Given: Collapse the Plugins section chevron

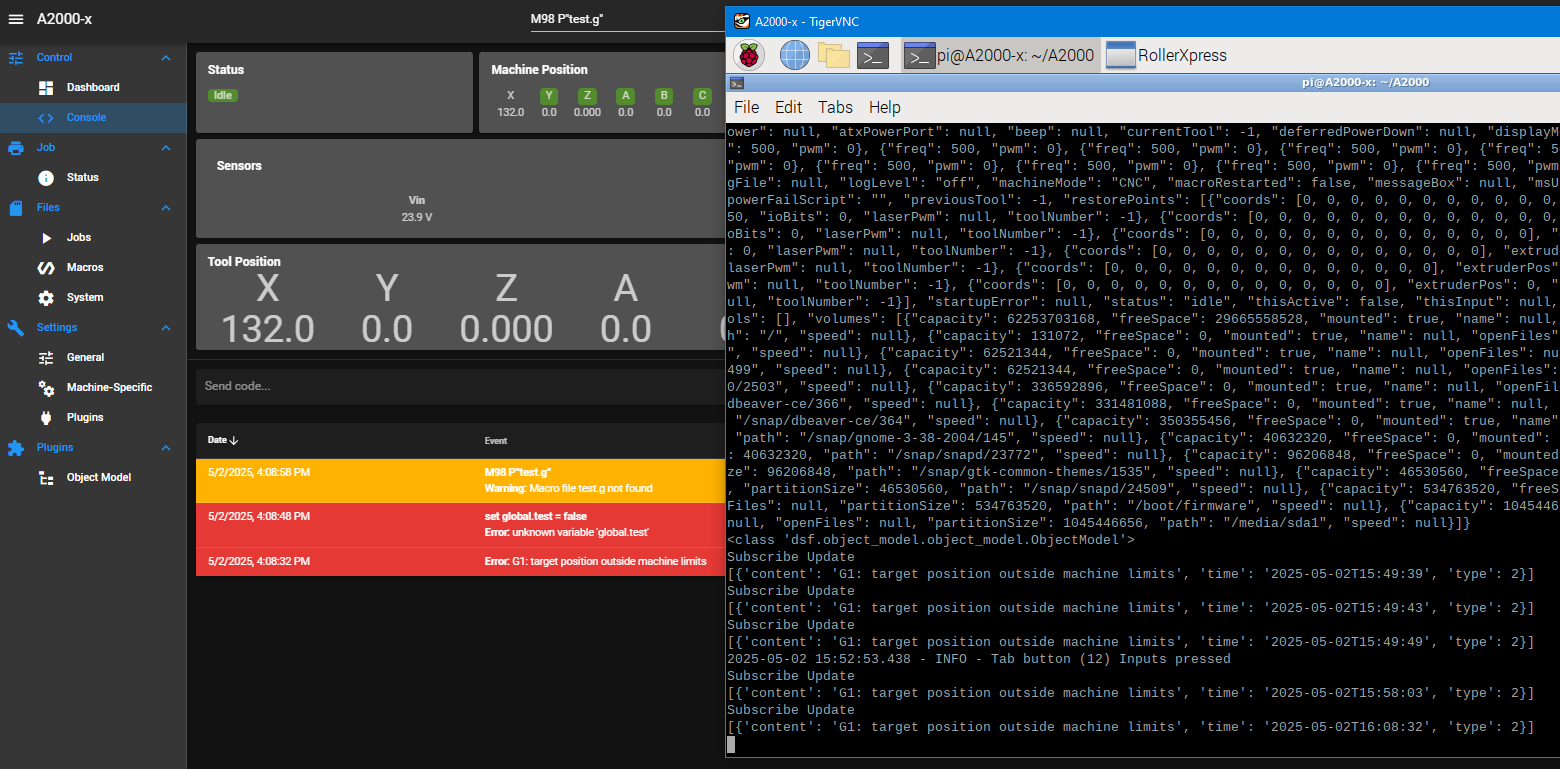Looking at the screenshot, I should [x=166, y=448].
